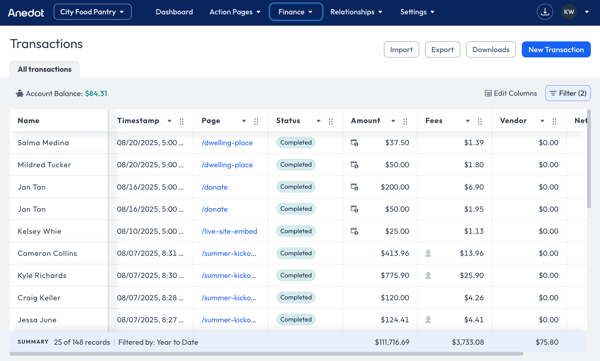Screen dimensions: 600x361
Task: Click recurring icon in Kelsey Whie row
Action: (x=354, y=231)
